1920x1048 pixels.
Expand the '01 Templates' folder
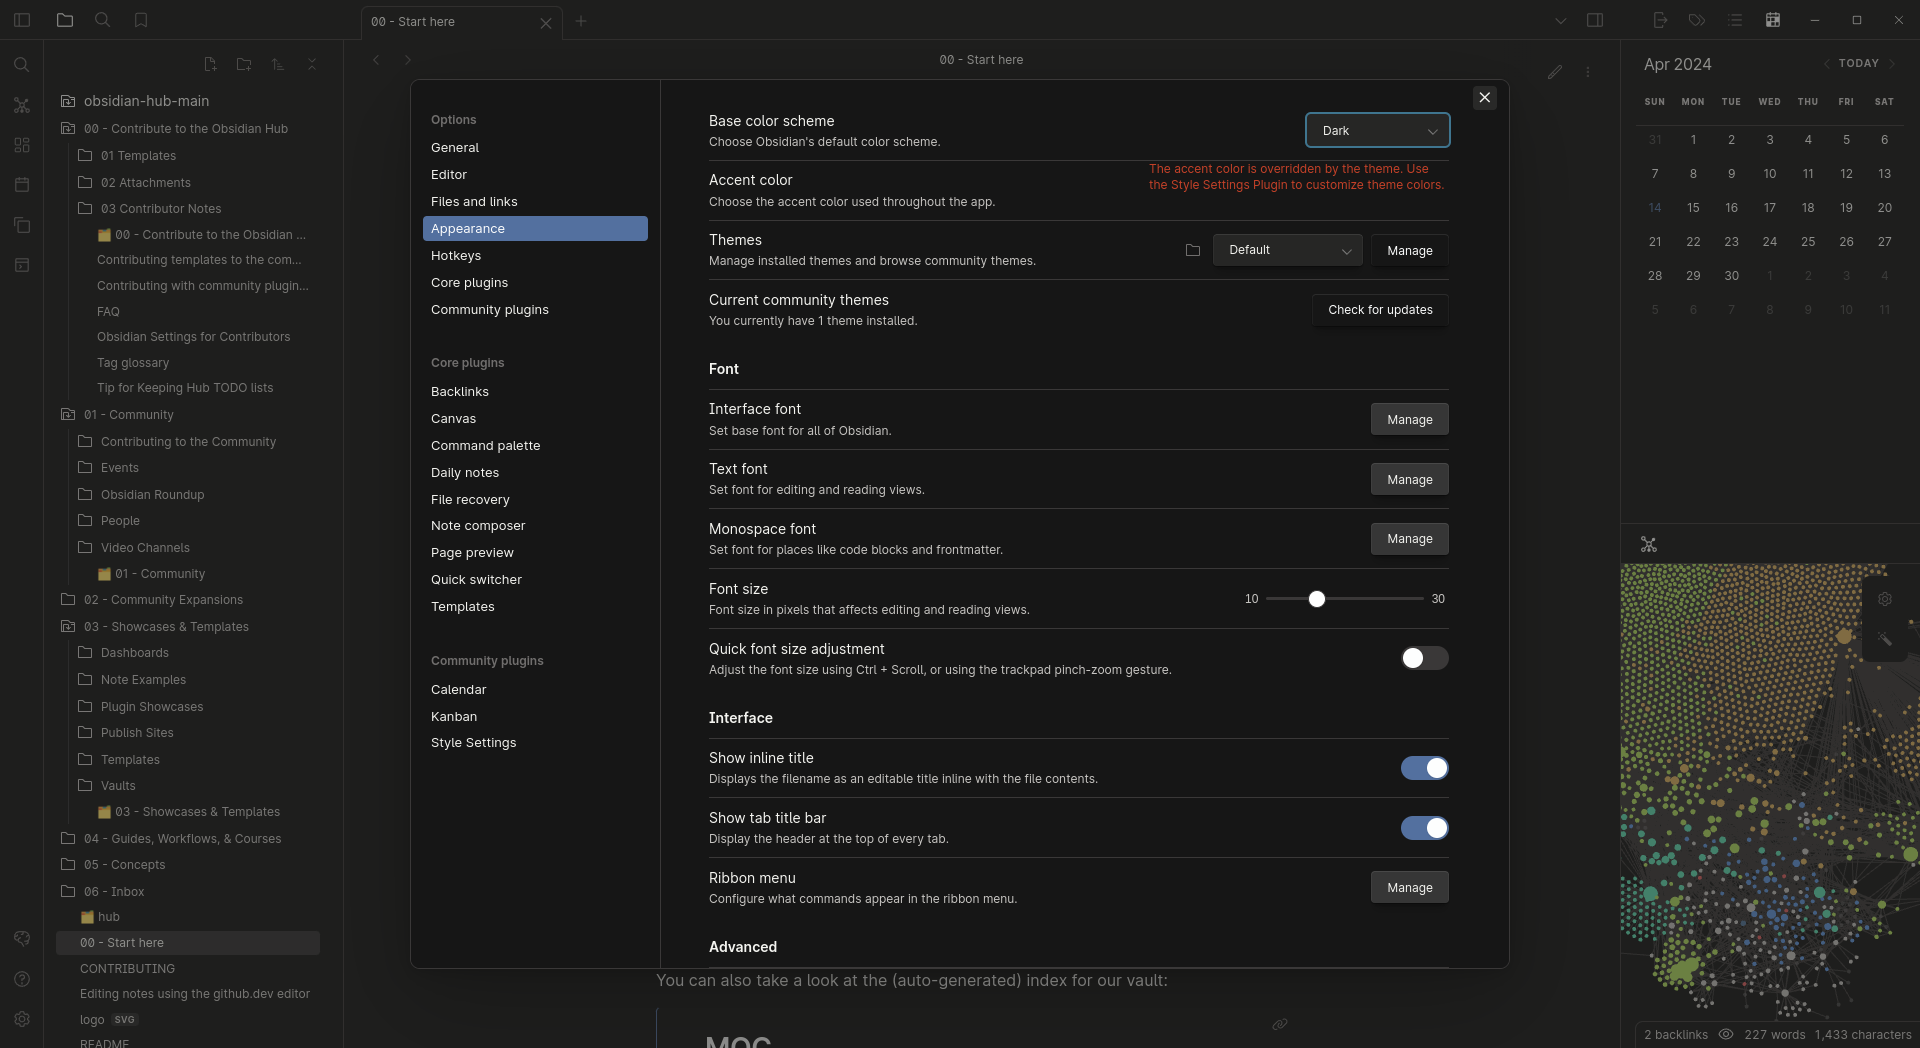(x=138, y=156)
